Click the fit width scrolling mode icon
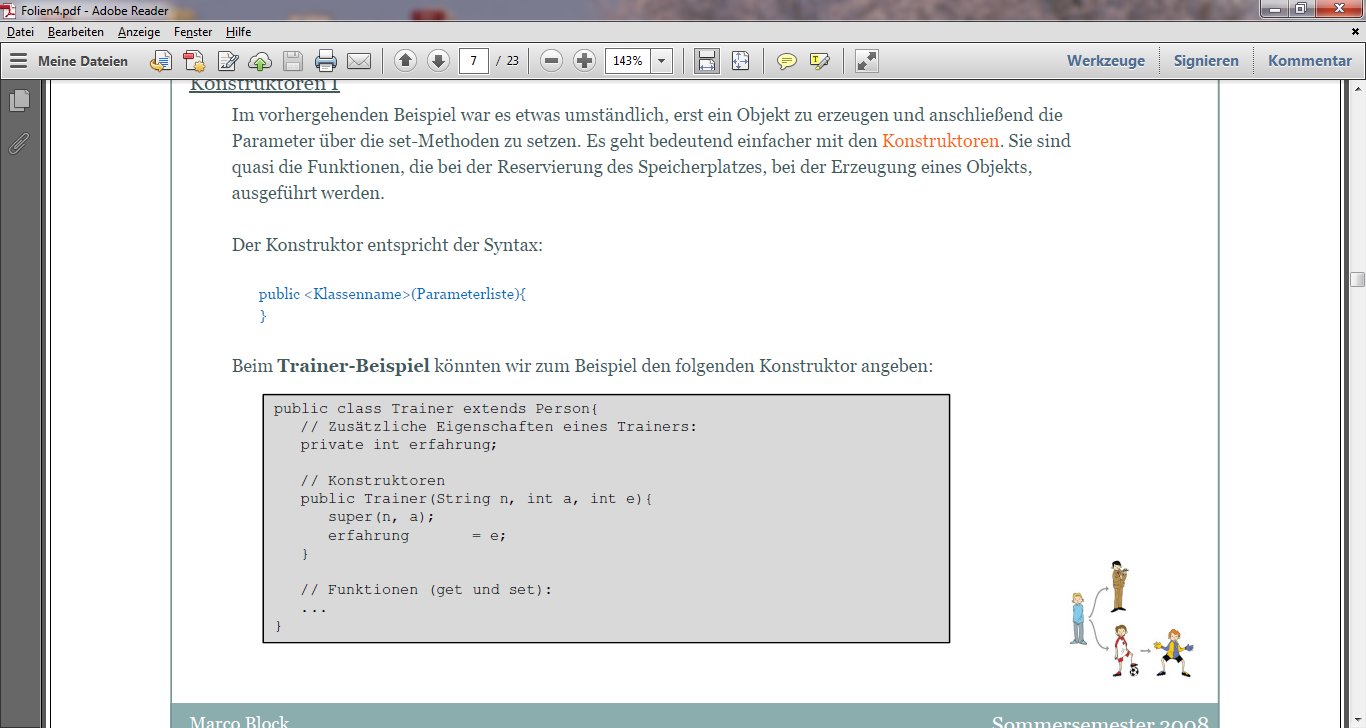This screenshot has width=1366, height=728. click(707, 61)
